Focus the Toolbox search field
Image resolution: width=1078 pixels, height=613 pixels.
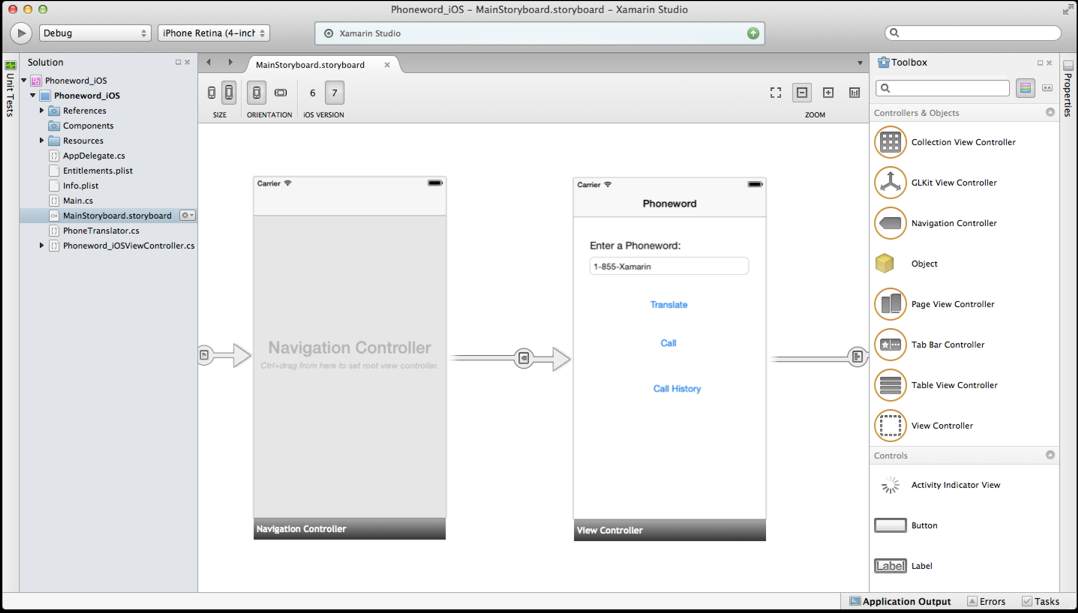point(943,88)
